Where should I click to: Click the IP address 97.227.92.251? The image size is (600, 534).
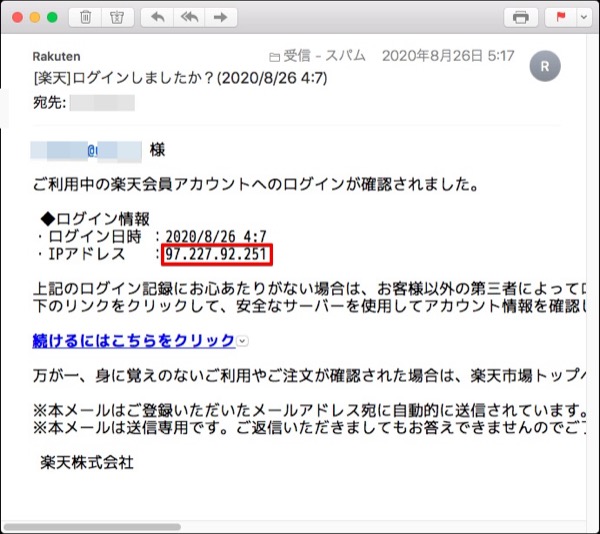(x=217, y=254)
